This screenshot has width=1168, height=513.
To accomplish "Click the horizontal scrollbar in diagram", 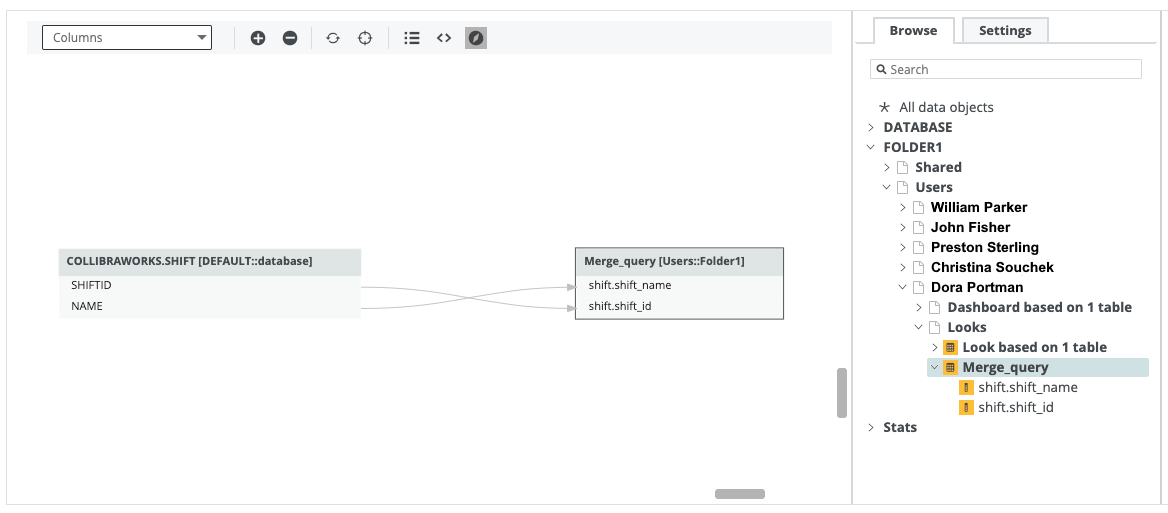I will tap(740, 494).
